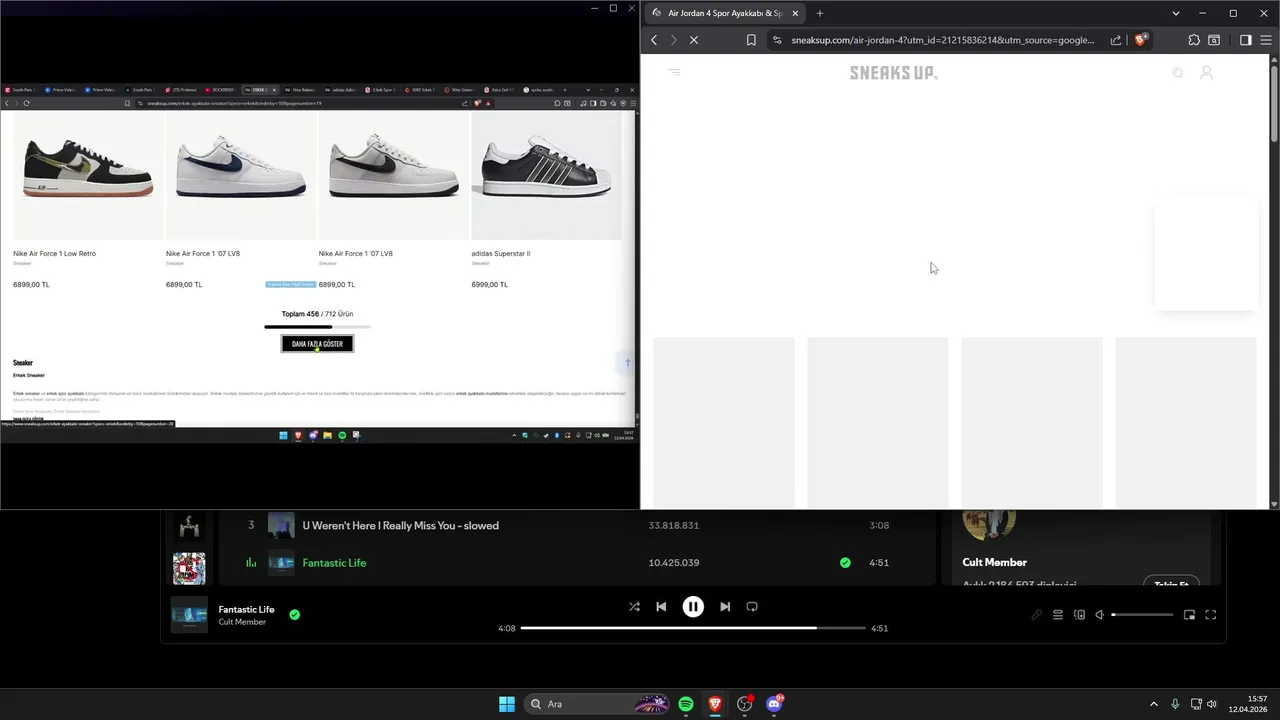Click the now playing album cover

click(189, 615)
